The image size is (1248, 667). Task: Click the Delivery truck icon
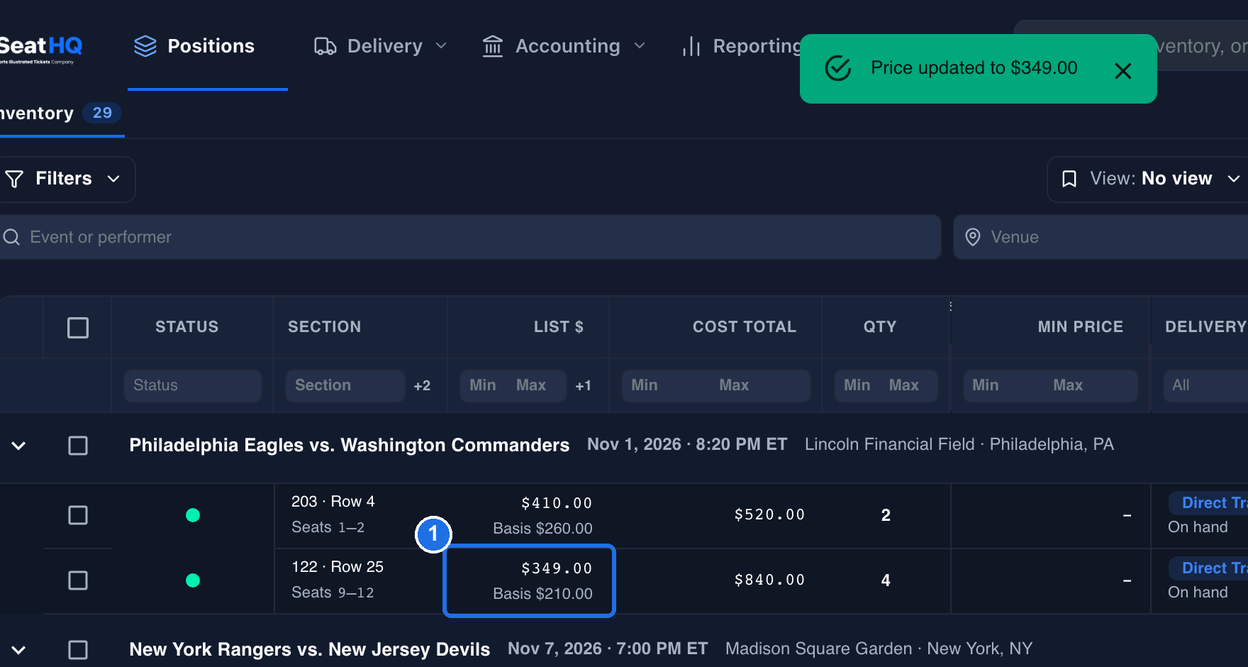pyautogui.click(x=325, y=46)
